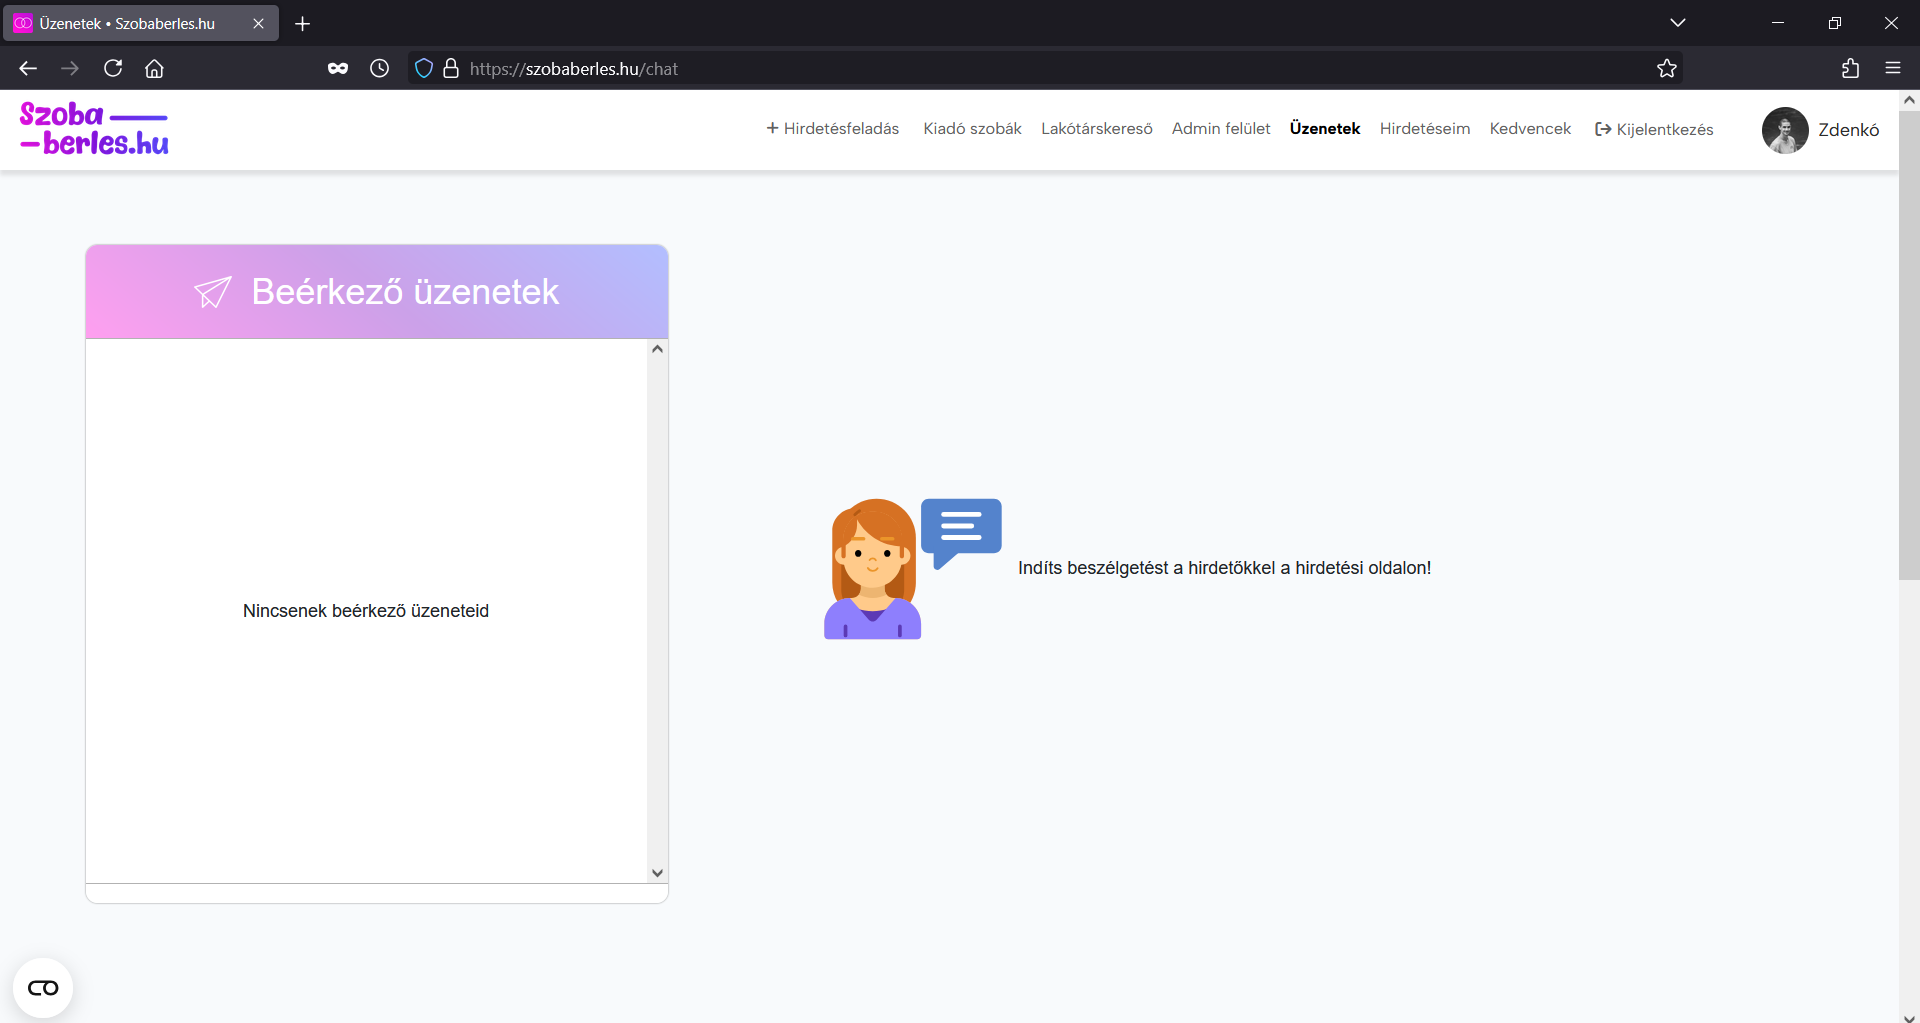Click the private mask icon in toolbar
The height and width of the screenshot is (1023, 1920).
click(338, 69)
